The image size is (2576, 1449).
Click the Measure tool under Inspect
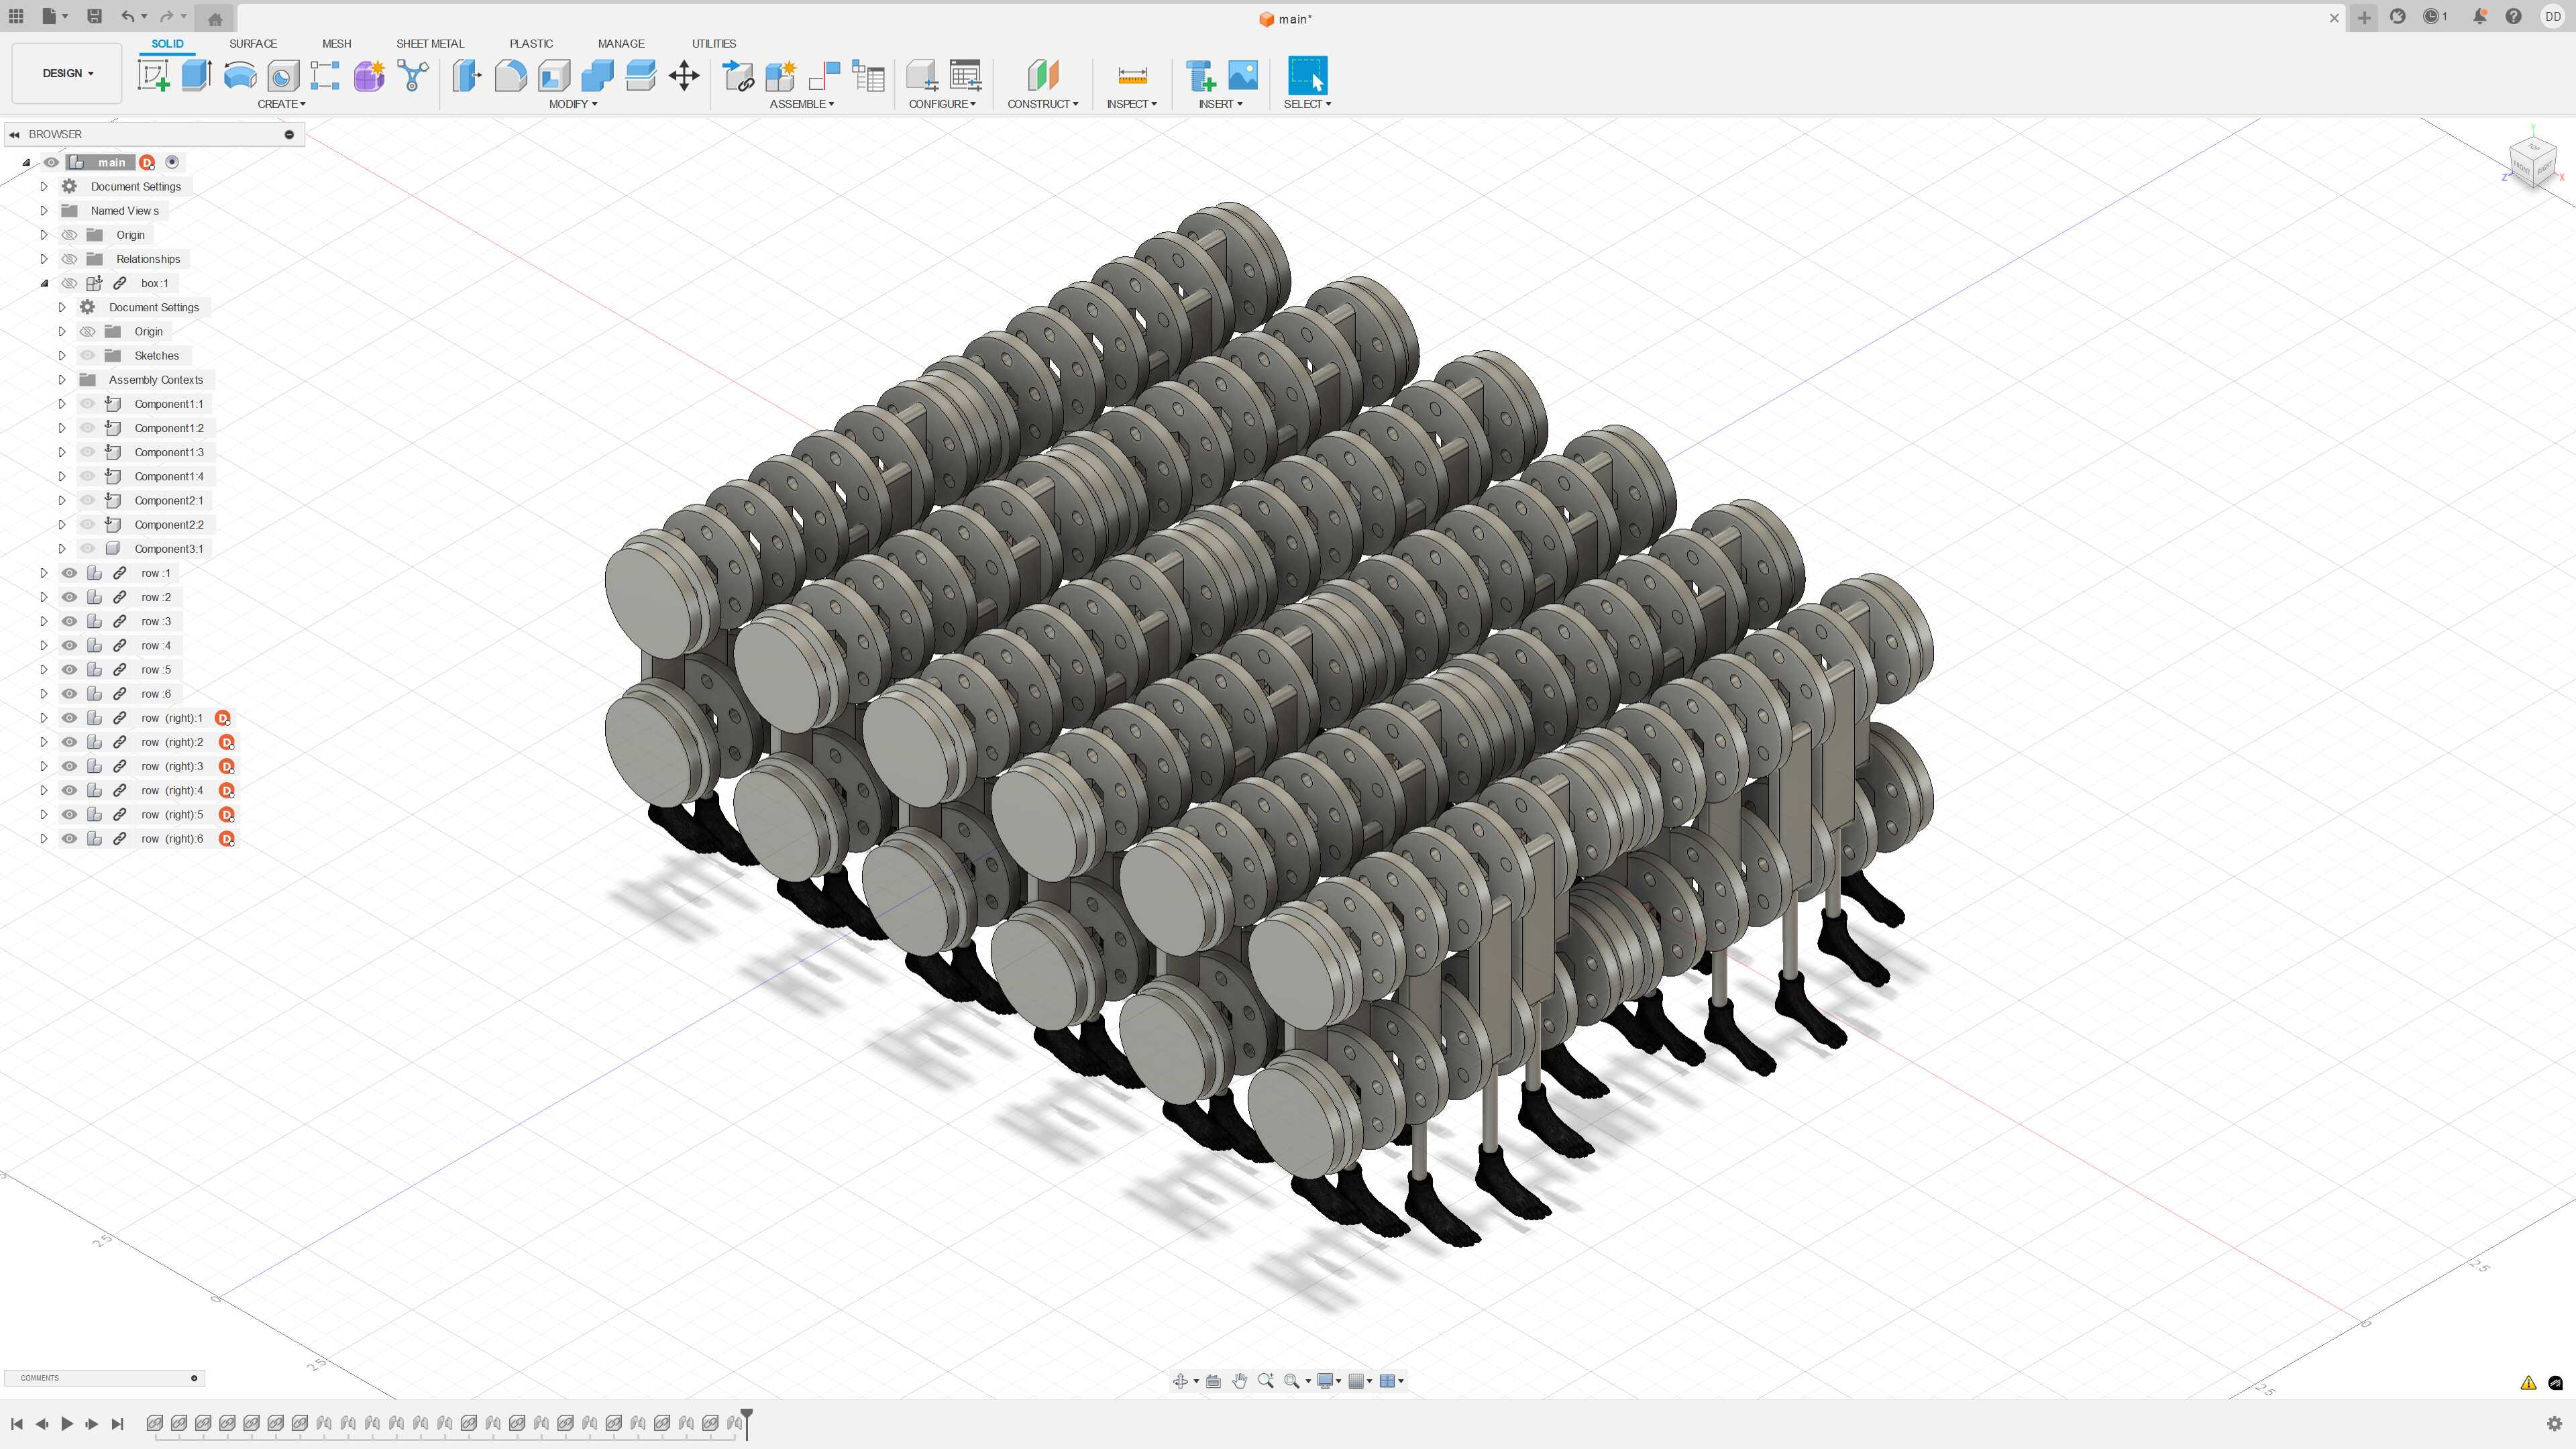(x=1132, y=75)
